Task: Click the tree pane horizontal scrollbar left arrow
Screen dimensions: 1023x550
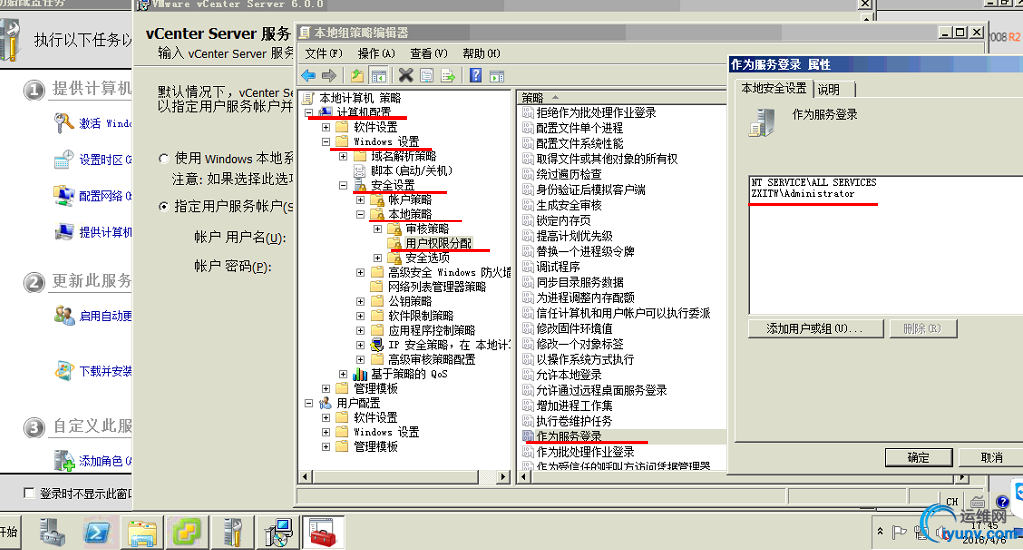Action: point(305,477)
